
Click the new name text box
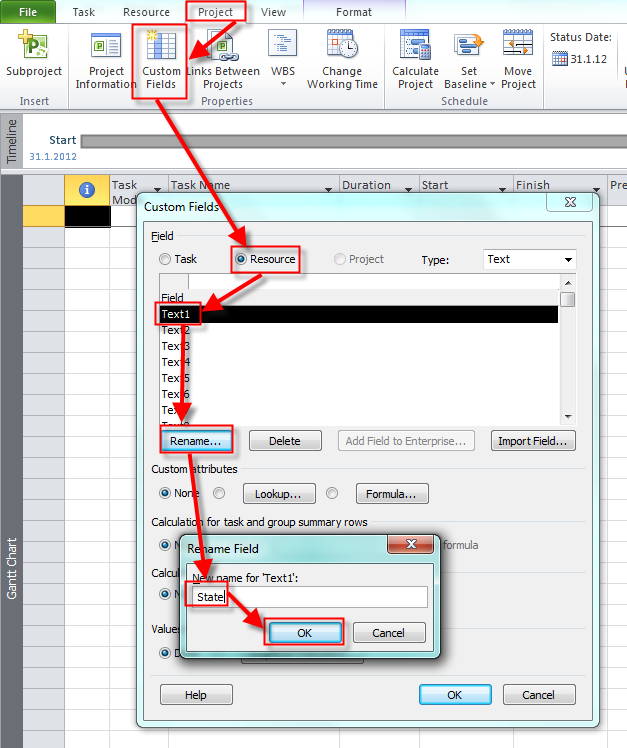point(310,597)
